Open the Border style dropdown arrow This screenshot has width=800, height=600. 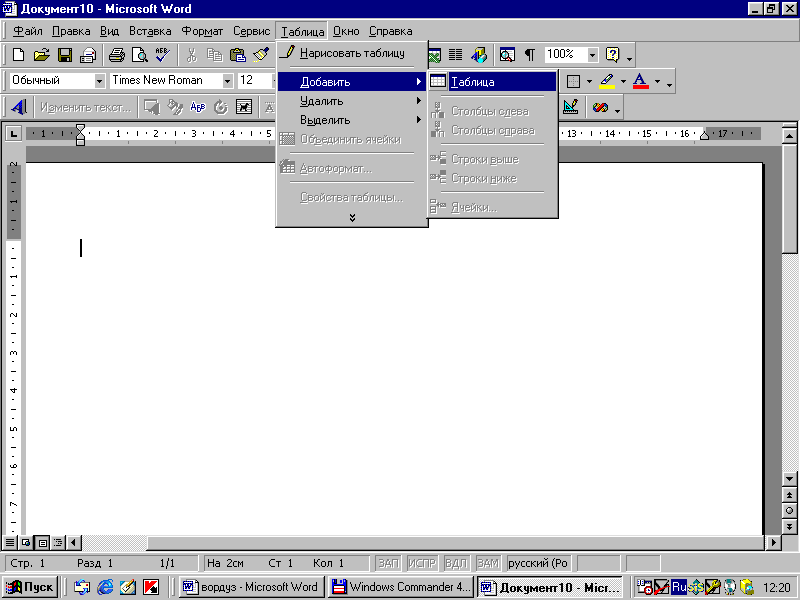pyautogui.click(x=589, y=81)
